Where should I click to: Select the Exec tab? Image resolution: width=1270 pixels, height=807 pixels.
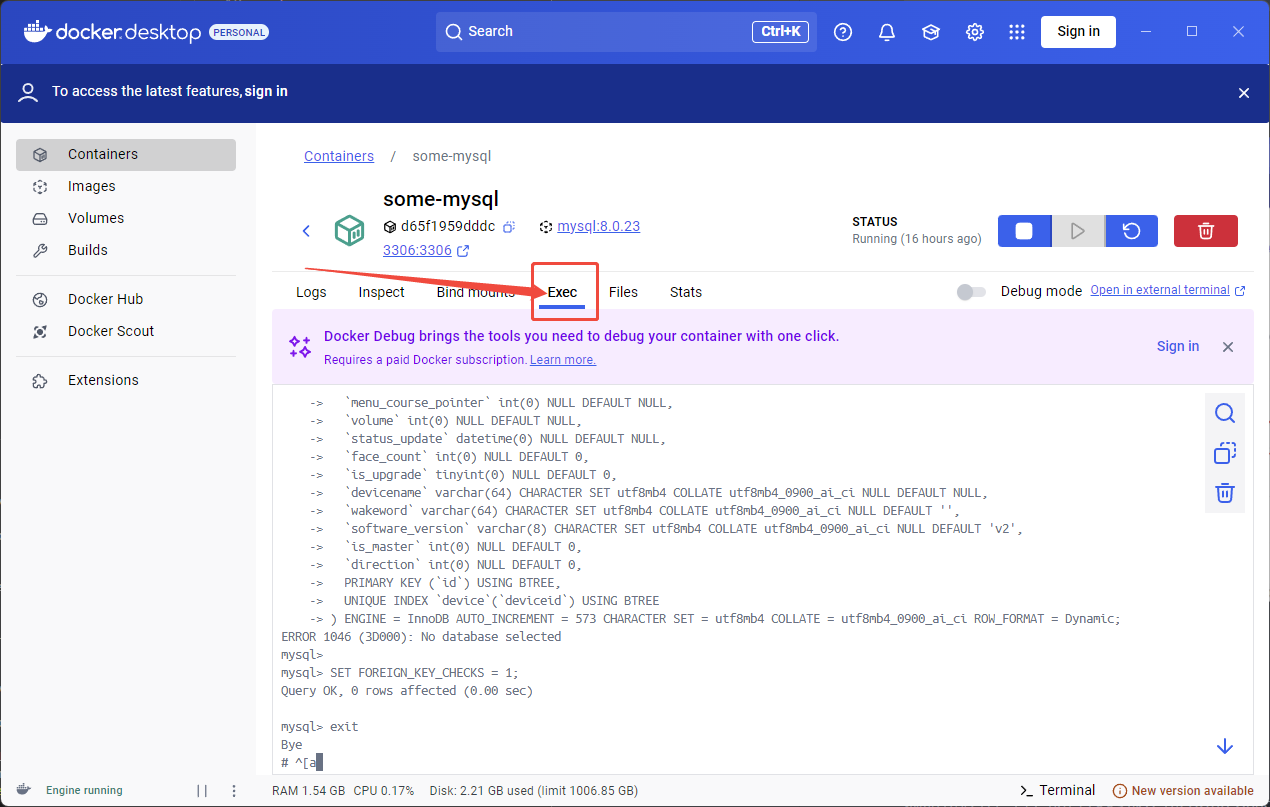[562, 292]
